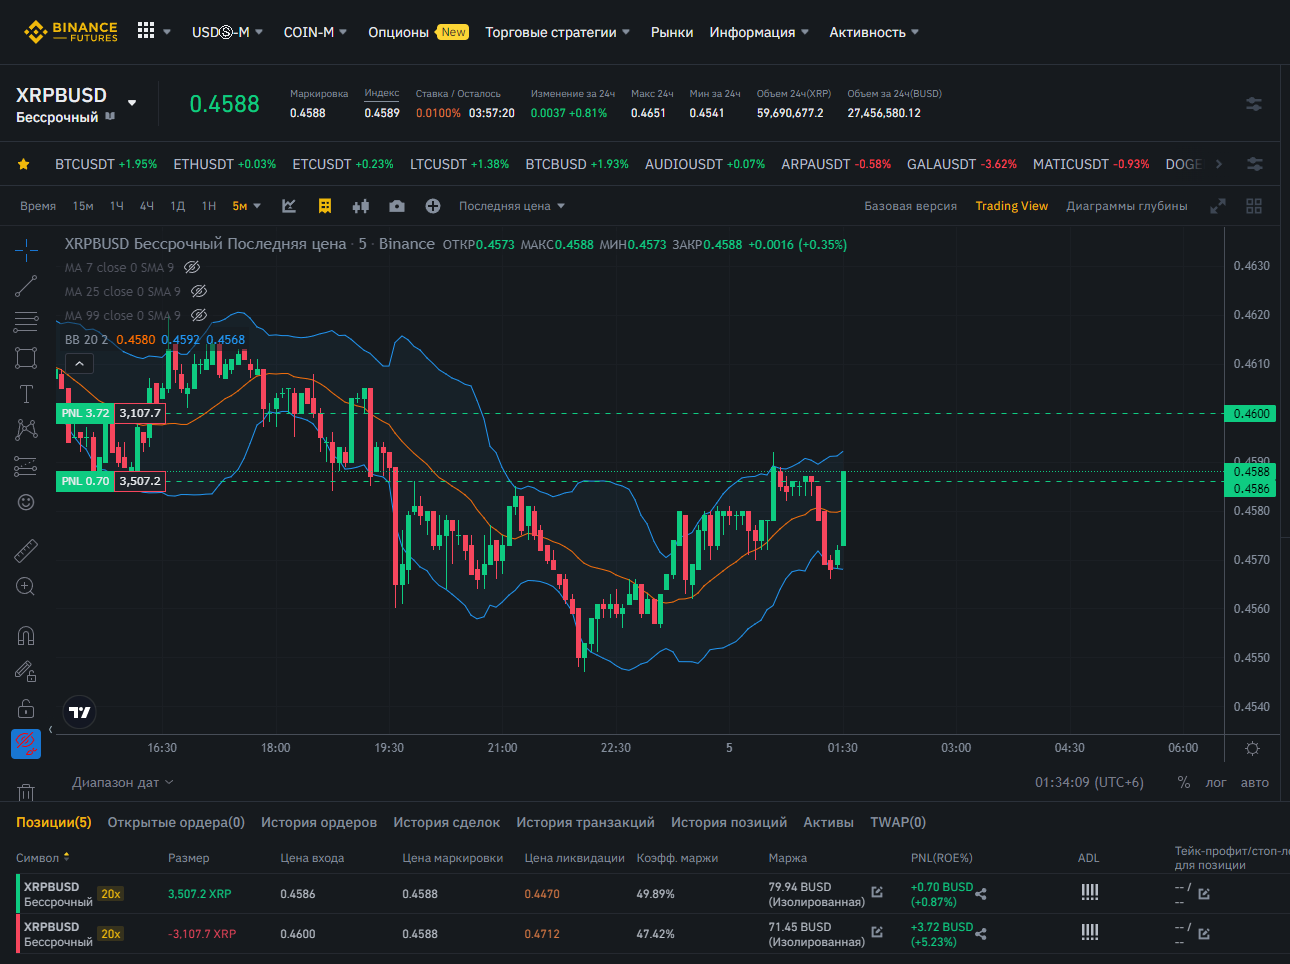Select the rectangle shapes tool
The height and width of the screenshot is (964, 1290).
(x=26, y=358)
